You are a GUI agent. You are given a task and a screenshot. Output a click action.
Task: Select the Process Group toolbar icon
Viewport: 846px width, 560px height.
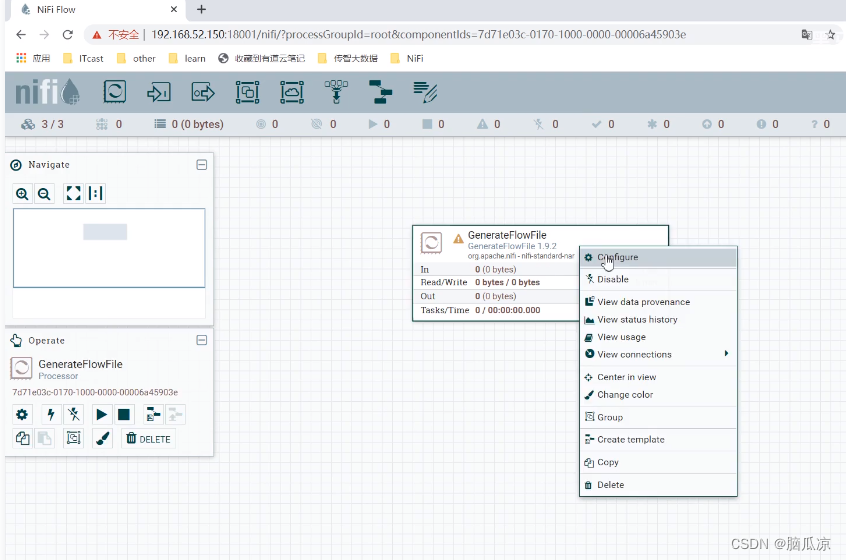(x=248, y=92)
